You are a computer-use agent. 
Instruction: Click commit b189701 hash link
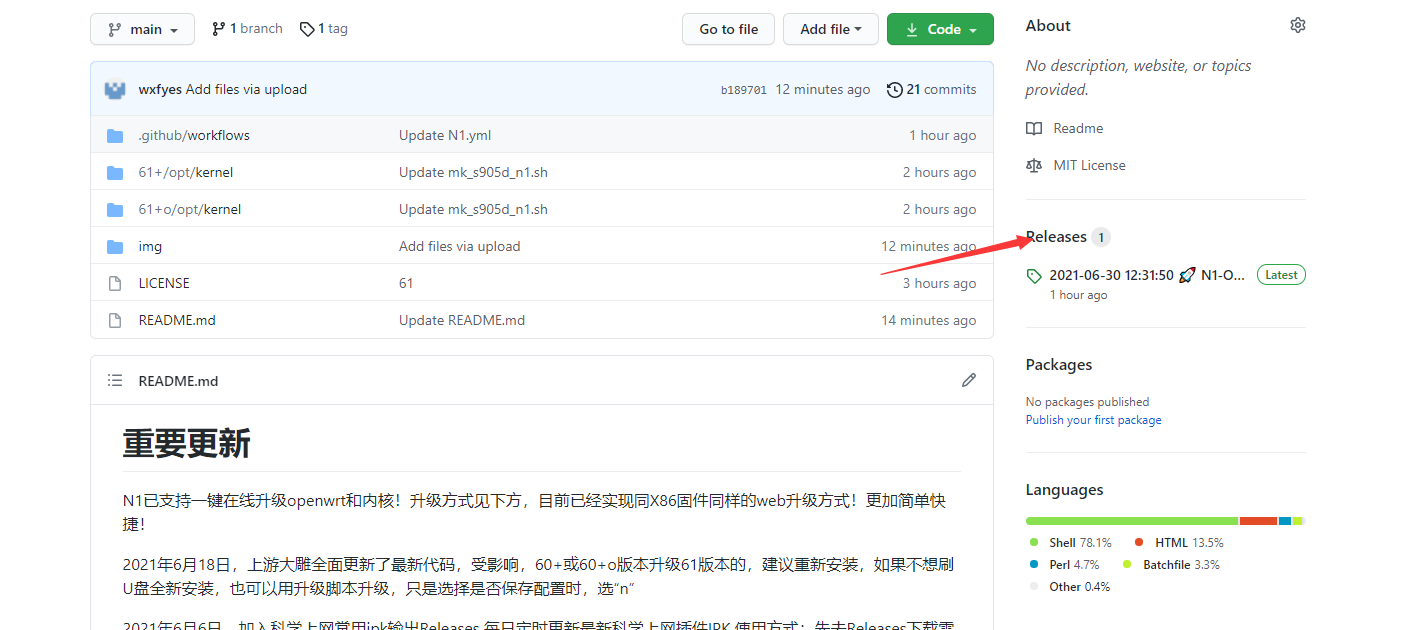pos(744,89)
